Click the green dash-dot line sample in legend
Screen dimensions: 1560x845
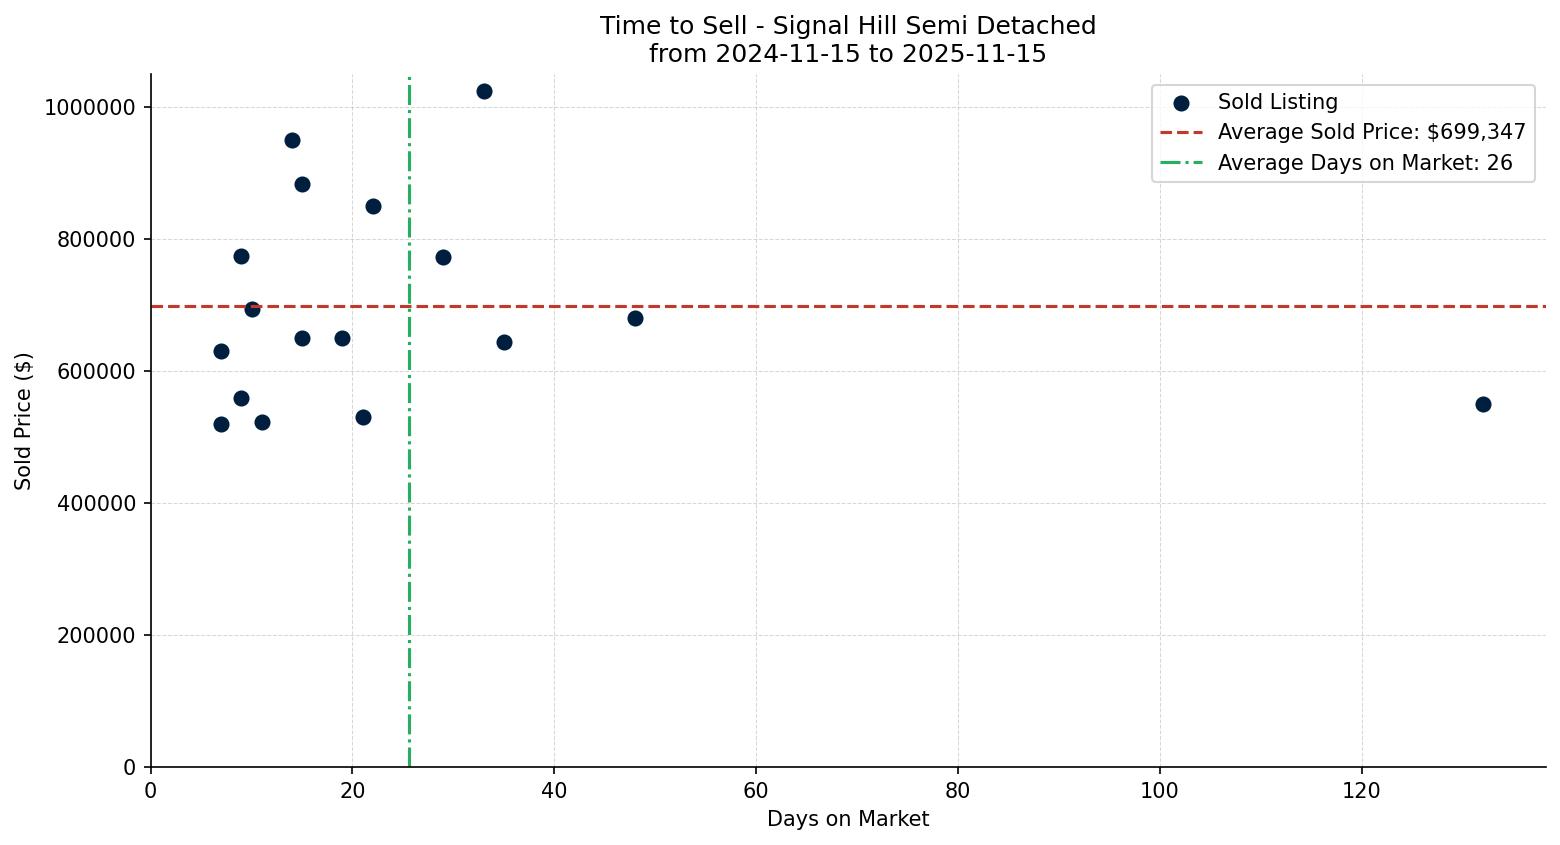point(1181,163)
